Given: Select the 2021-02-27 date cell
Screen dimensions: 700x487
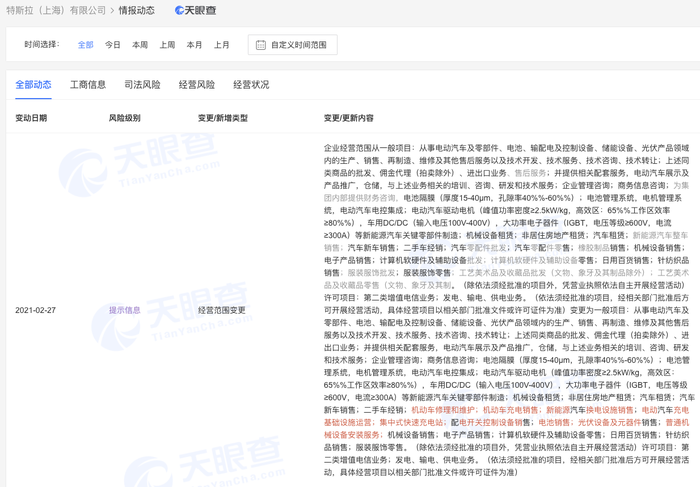Looking at the screenshot, I should coord(35,310).
